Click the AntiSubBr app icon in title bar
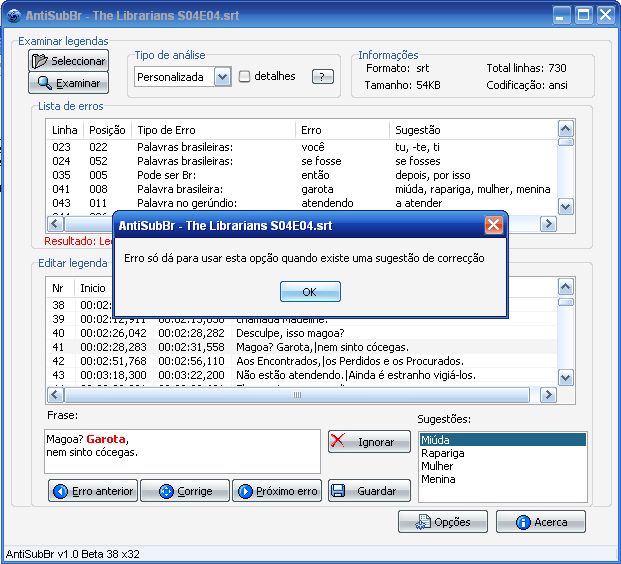This screenshot has width=621, height=564. click(14, 15)
